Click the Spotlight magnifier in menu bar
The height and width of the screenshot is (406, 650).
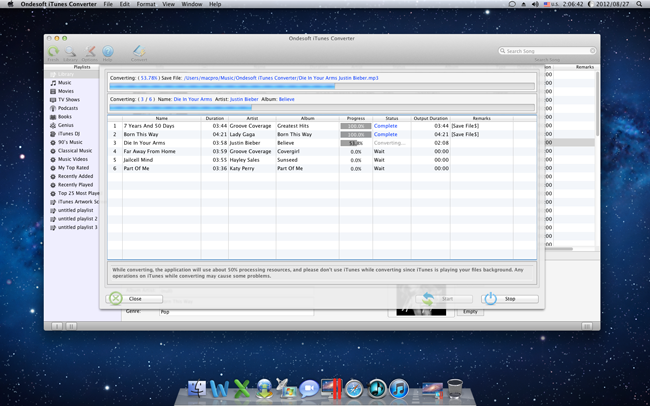click(x=639, y=4)
